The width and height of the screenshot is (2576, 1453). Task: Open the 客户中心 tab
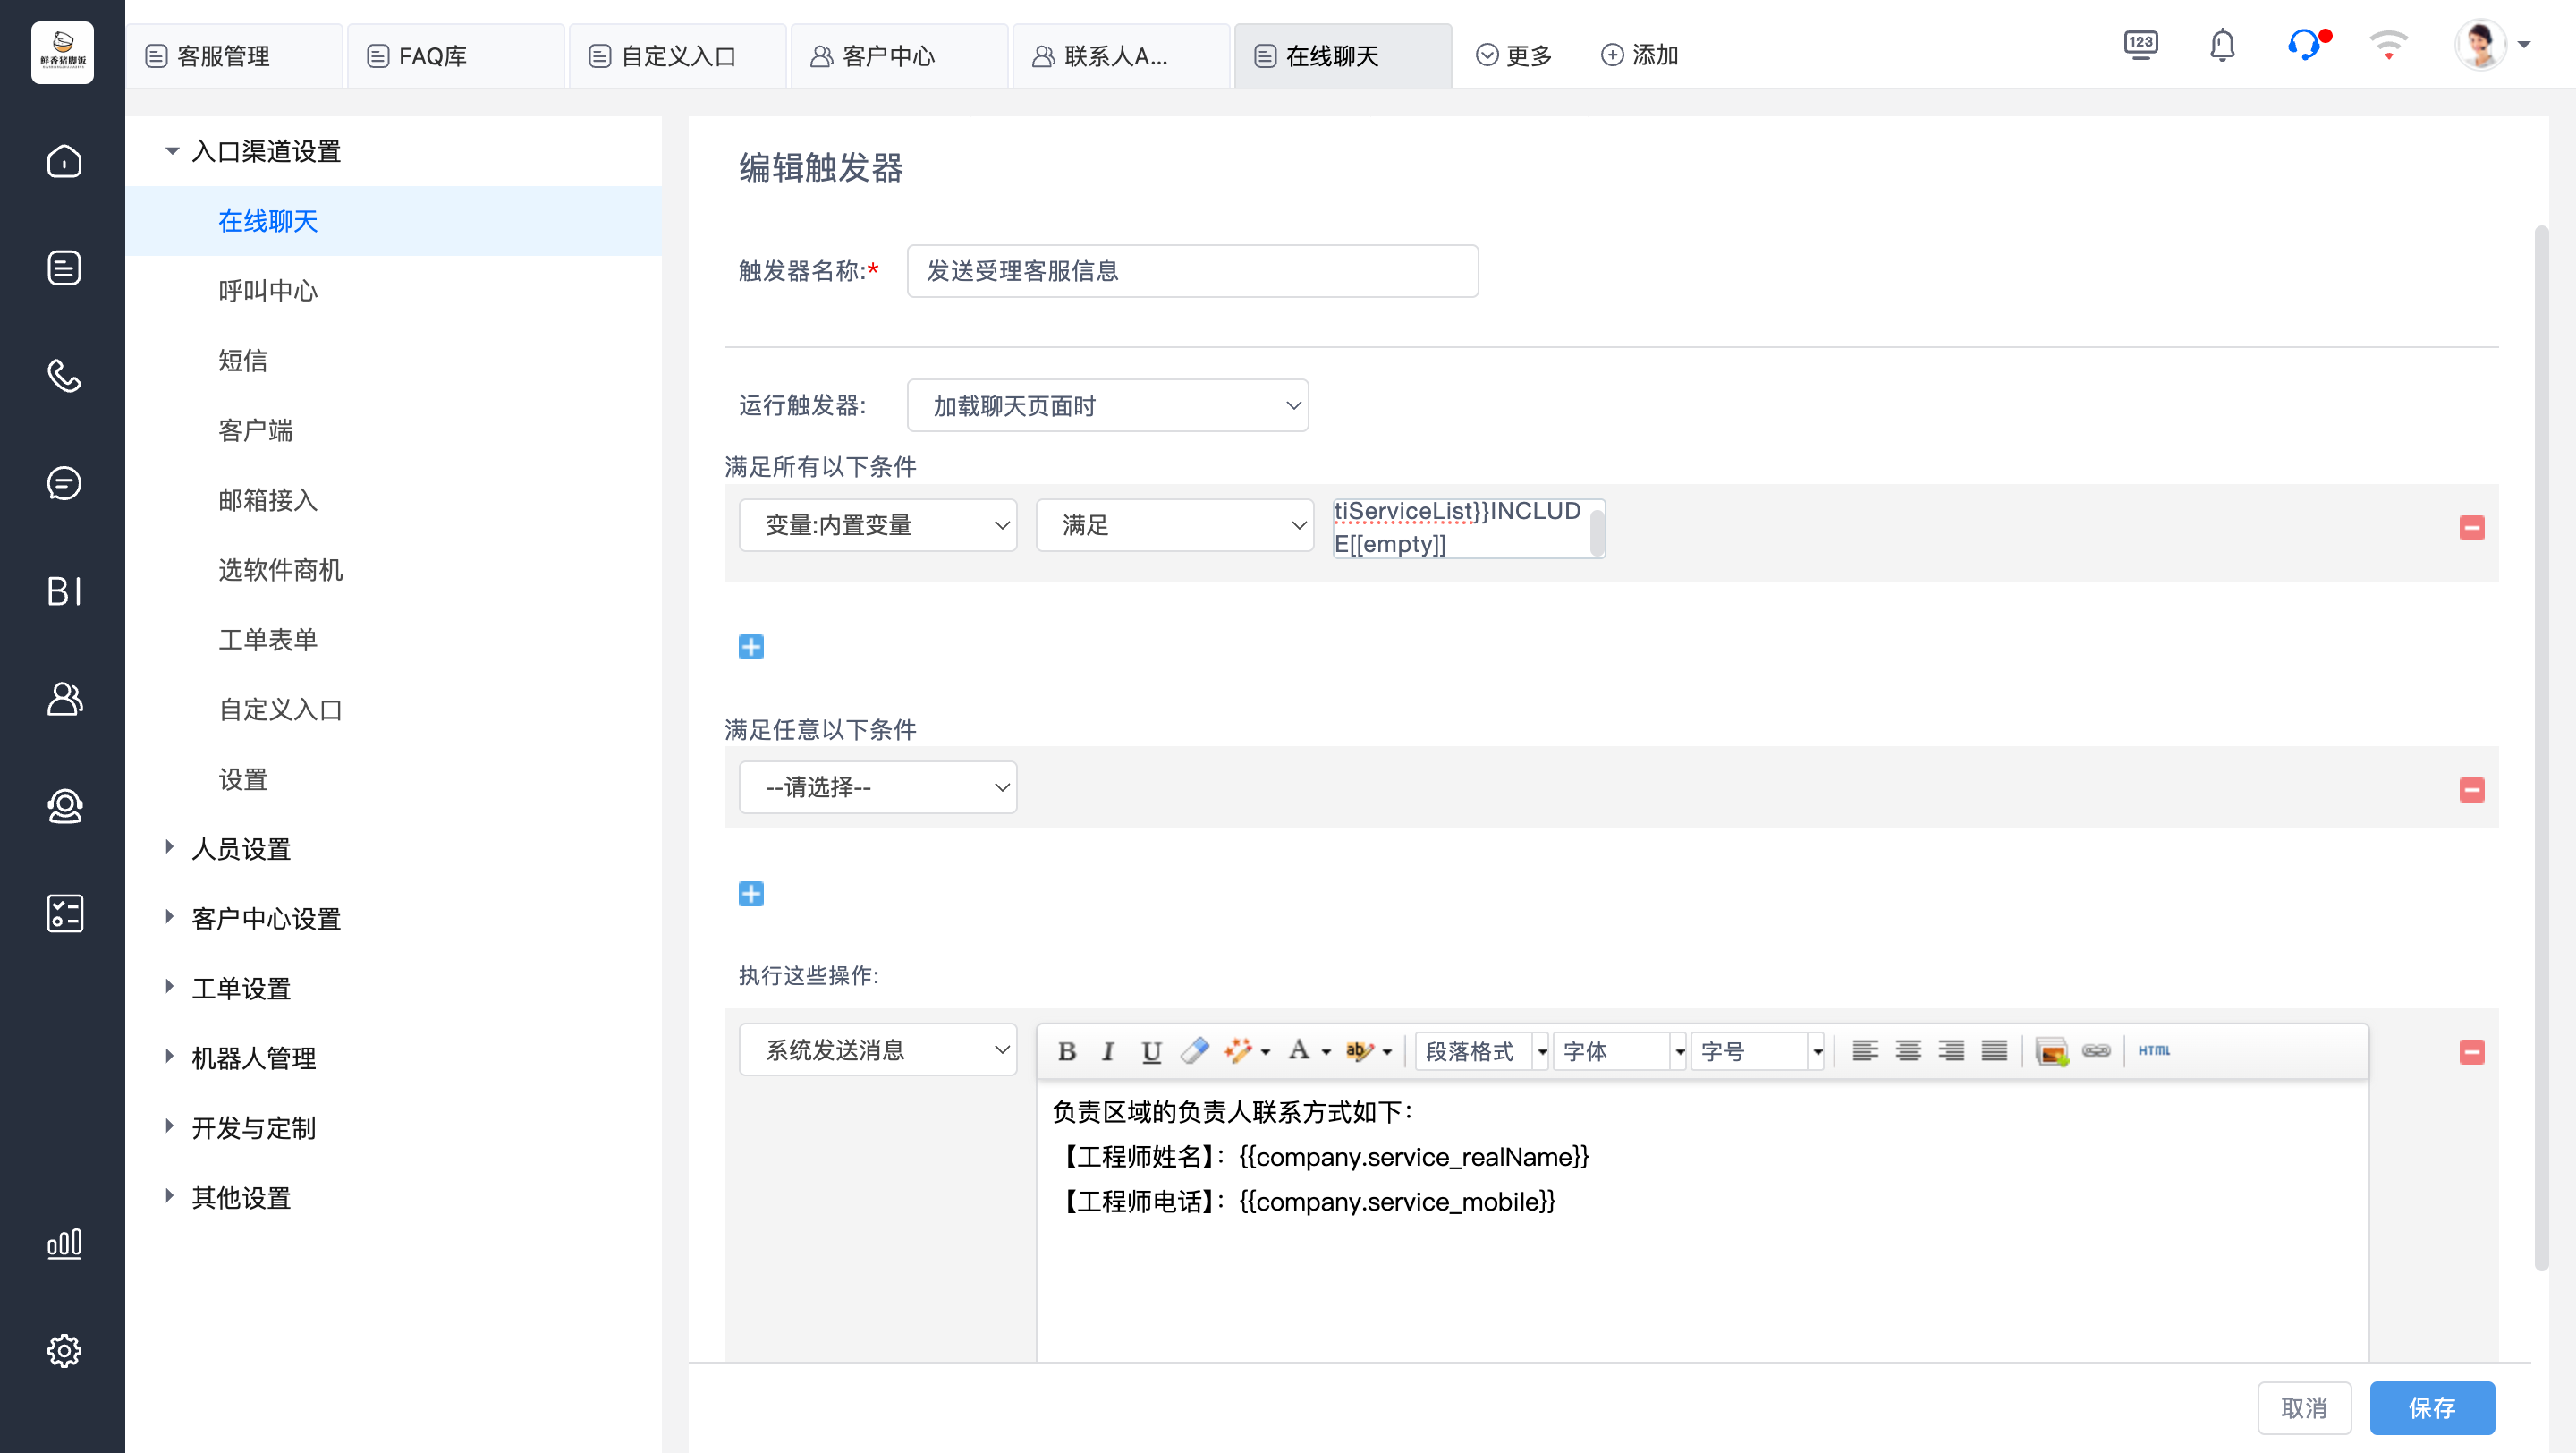coord(888,56)
